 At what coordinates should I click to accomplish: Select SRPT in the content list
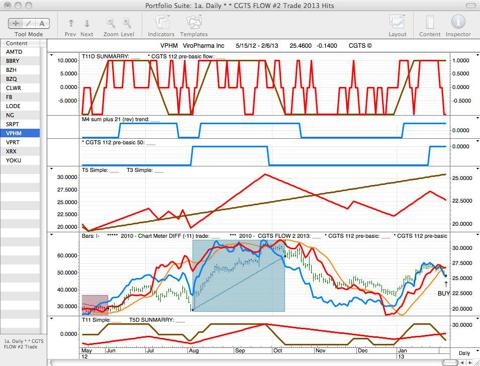(x=20, y=124)
